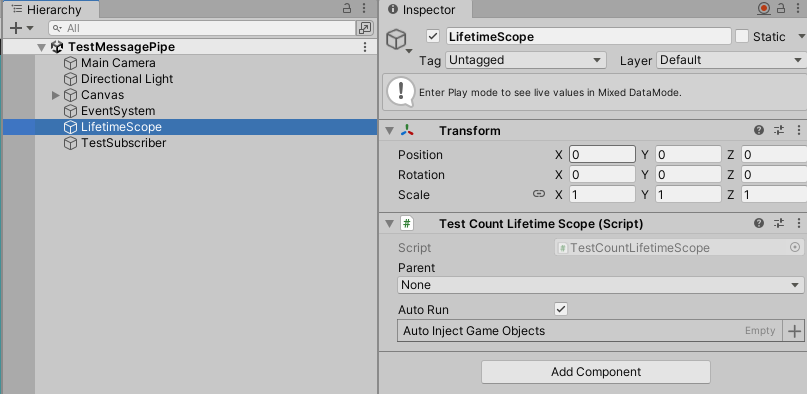The height and width of the screenshot is (394, 807).
Task: Open the Parent dropdown set to None
Action: [601, 285]
